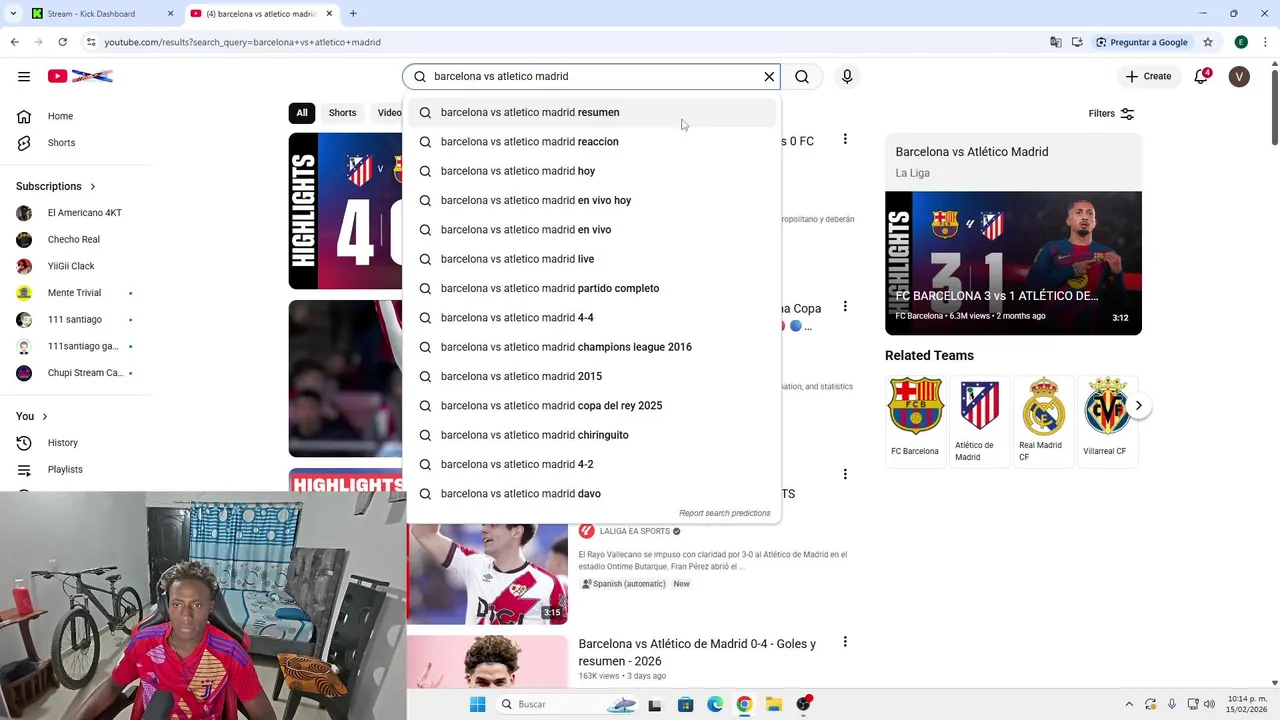
Task: Show hidden system tray icons
Action: 1129,704
